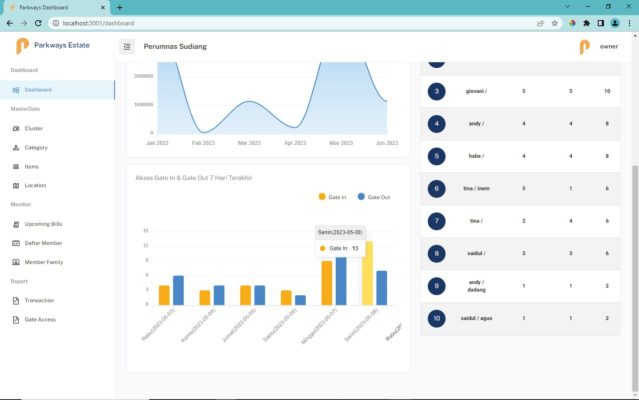
Task: Select Transaction in the Report menu
Action: tap(39, 300)
